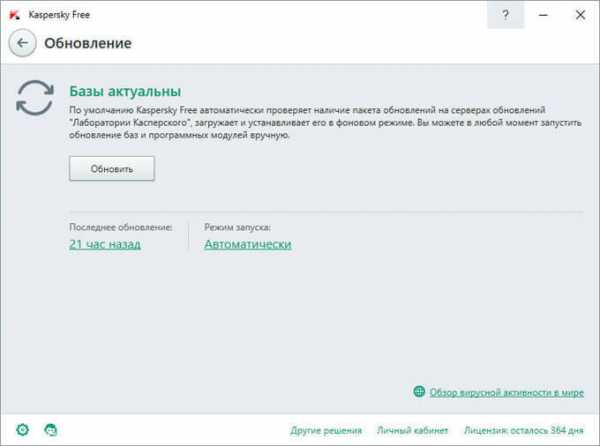Open Обзор вирусной активности в мире link

tap(507, 392)
